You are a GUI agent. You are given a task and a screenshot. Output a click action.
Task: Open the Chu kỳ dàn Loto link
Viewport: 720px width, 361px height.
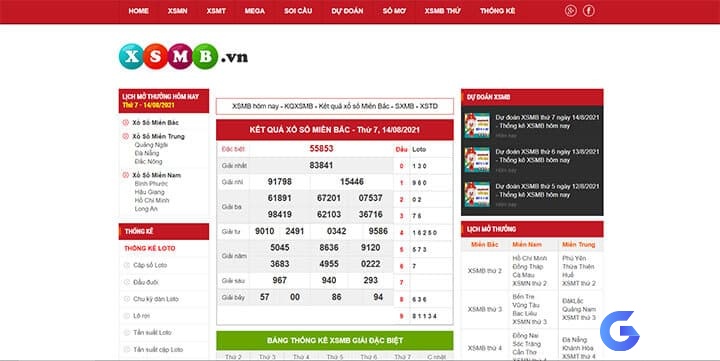156,299
